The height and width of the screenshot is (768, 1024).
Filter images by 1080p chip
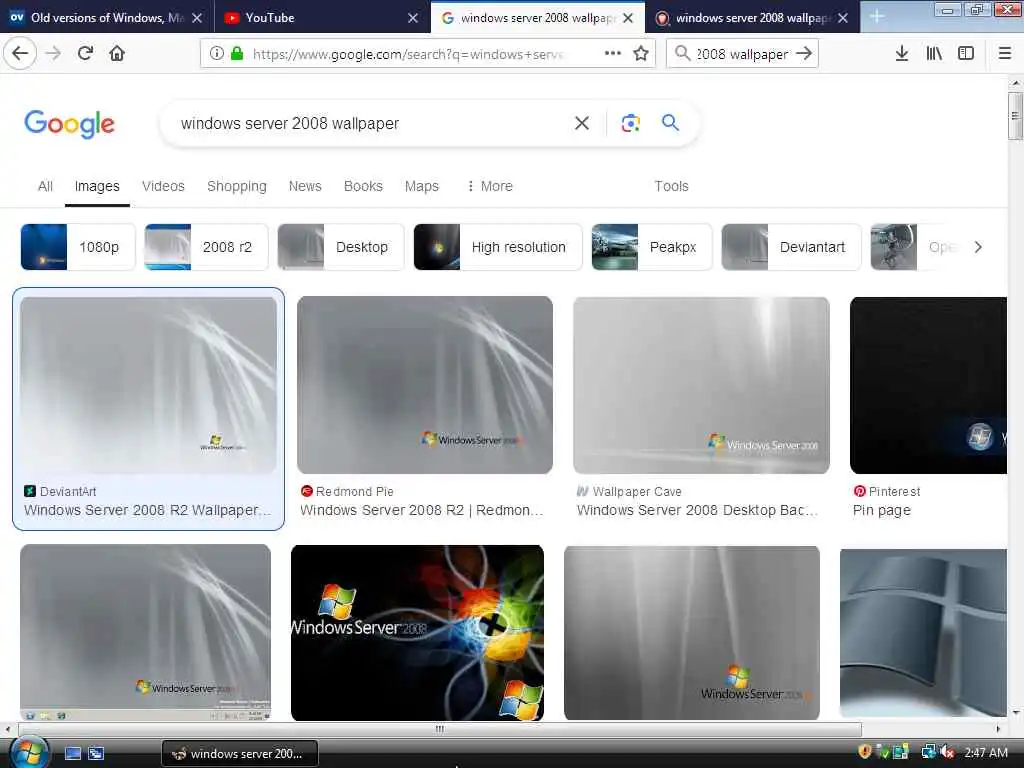pyautogui.click(x=78, y=247)
